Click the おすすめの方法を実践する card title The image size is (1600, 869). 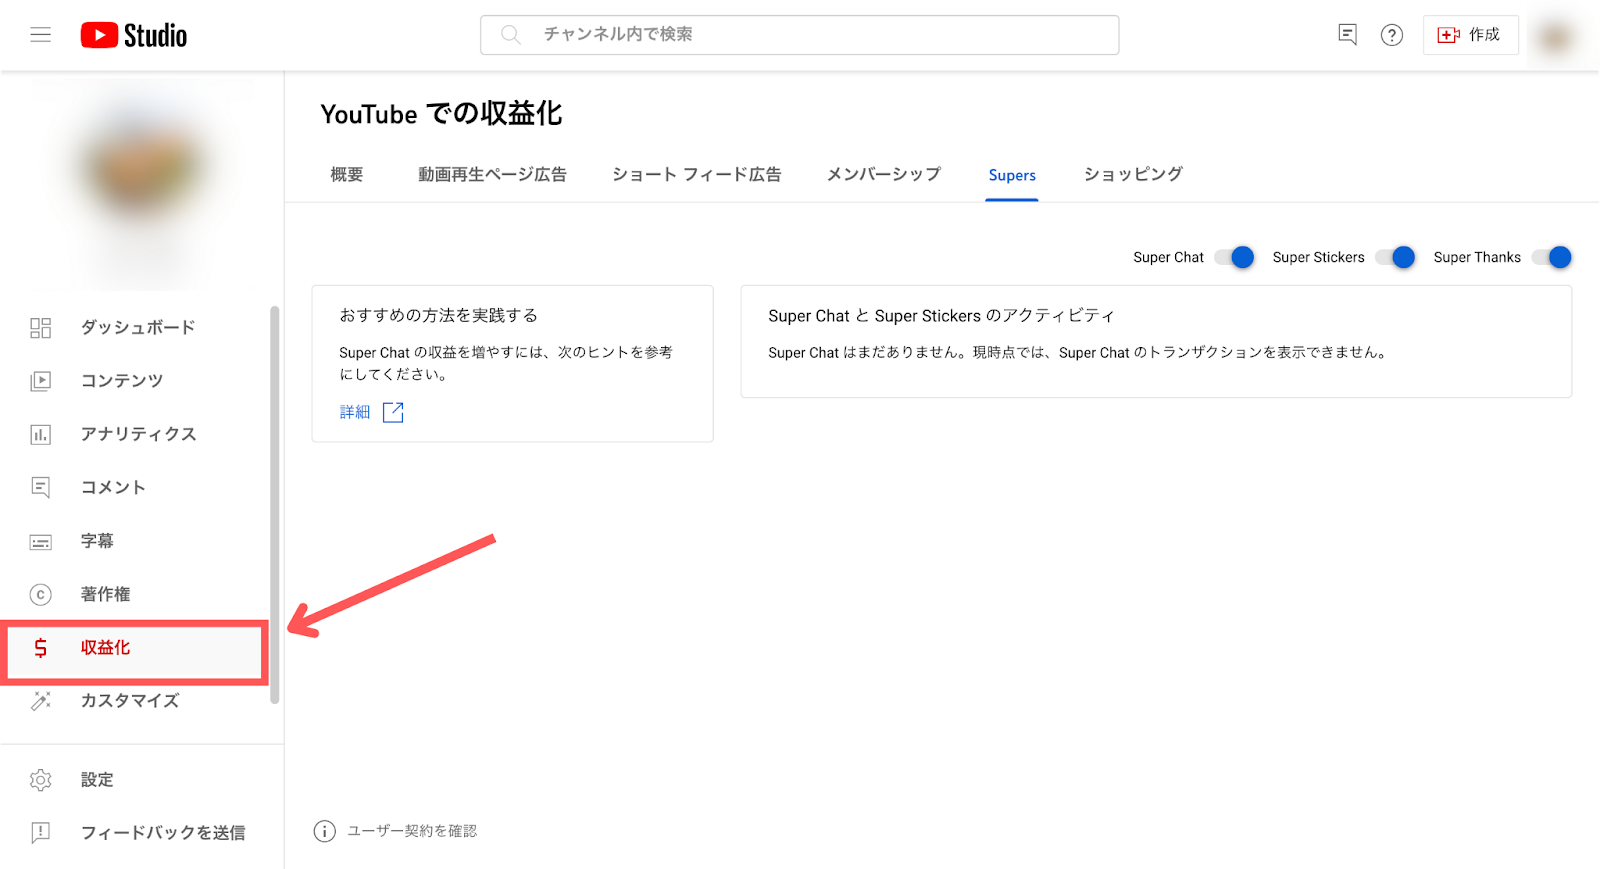point(439,316)
